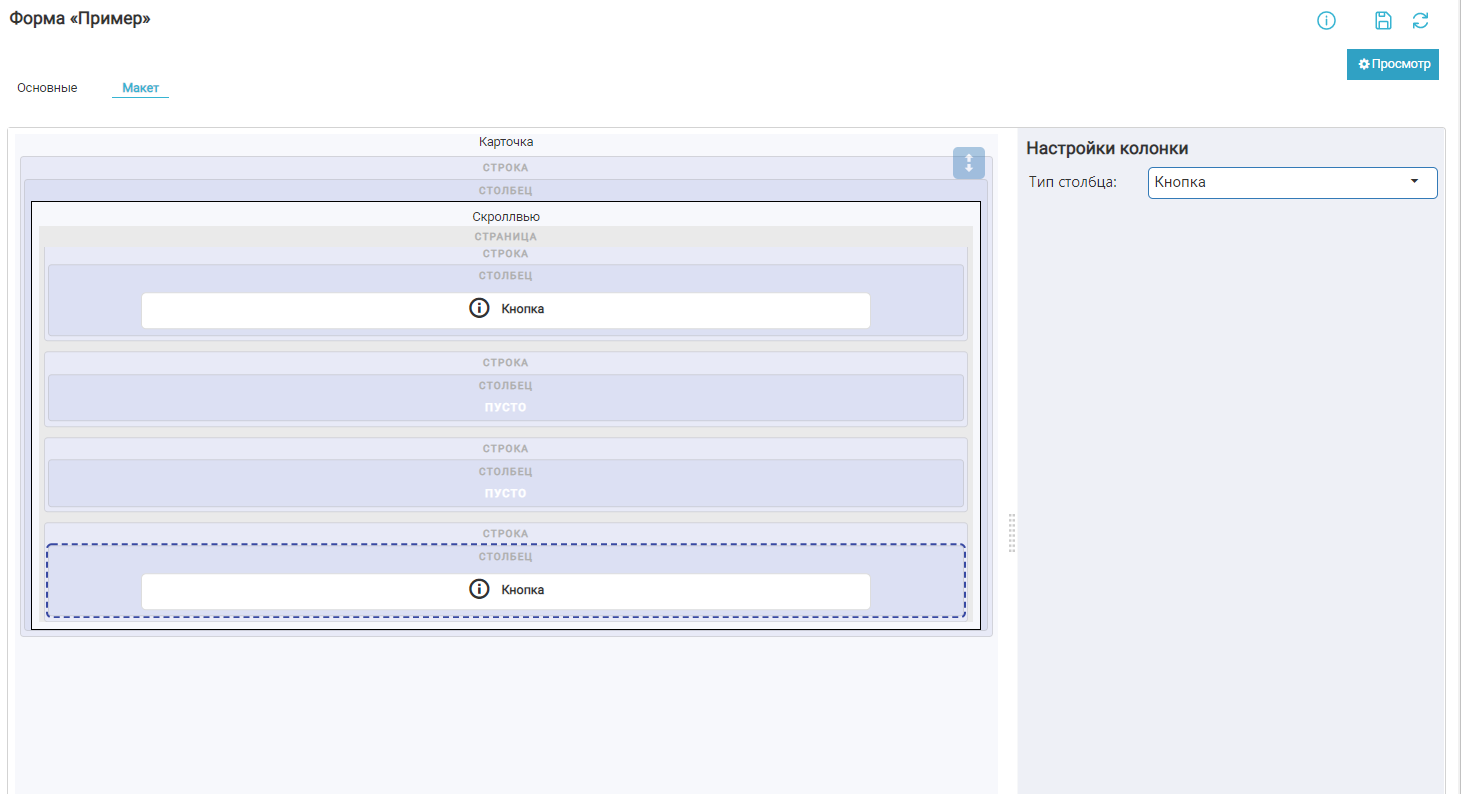Select the СТРАНИЦА header in the scroll view
The width and height of the screenshot is (1461, 794).
[x=506, y=237]
